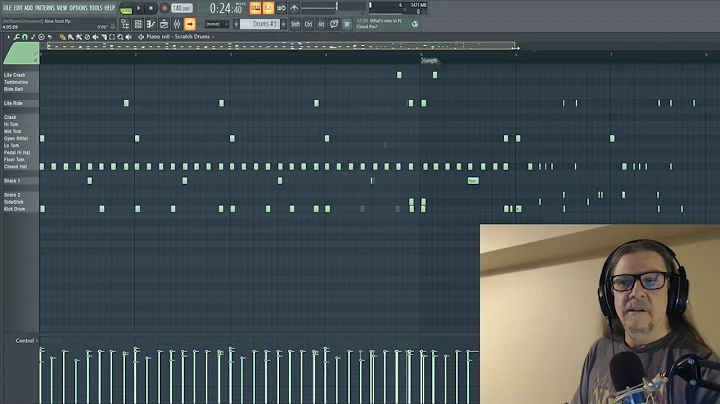Click the piano roll top scrollbar minimap
This screenshot has width=720, height=404.
(280, 46)
